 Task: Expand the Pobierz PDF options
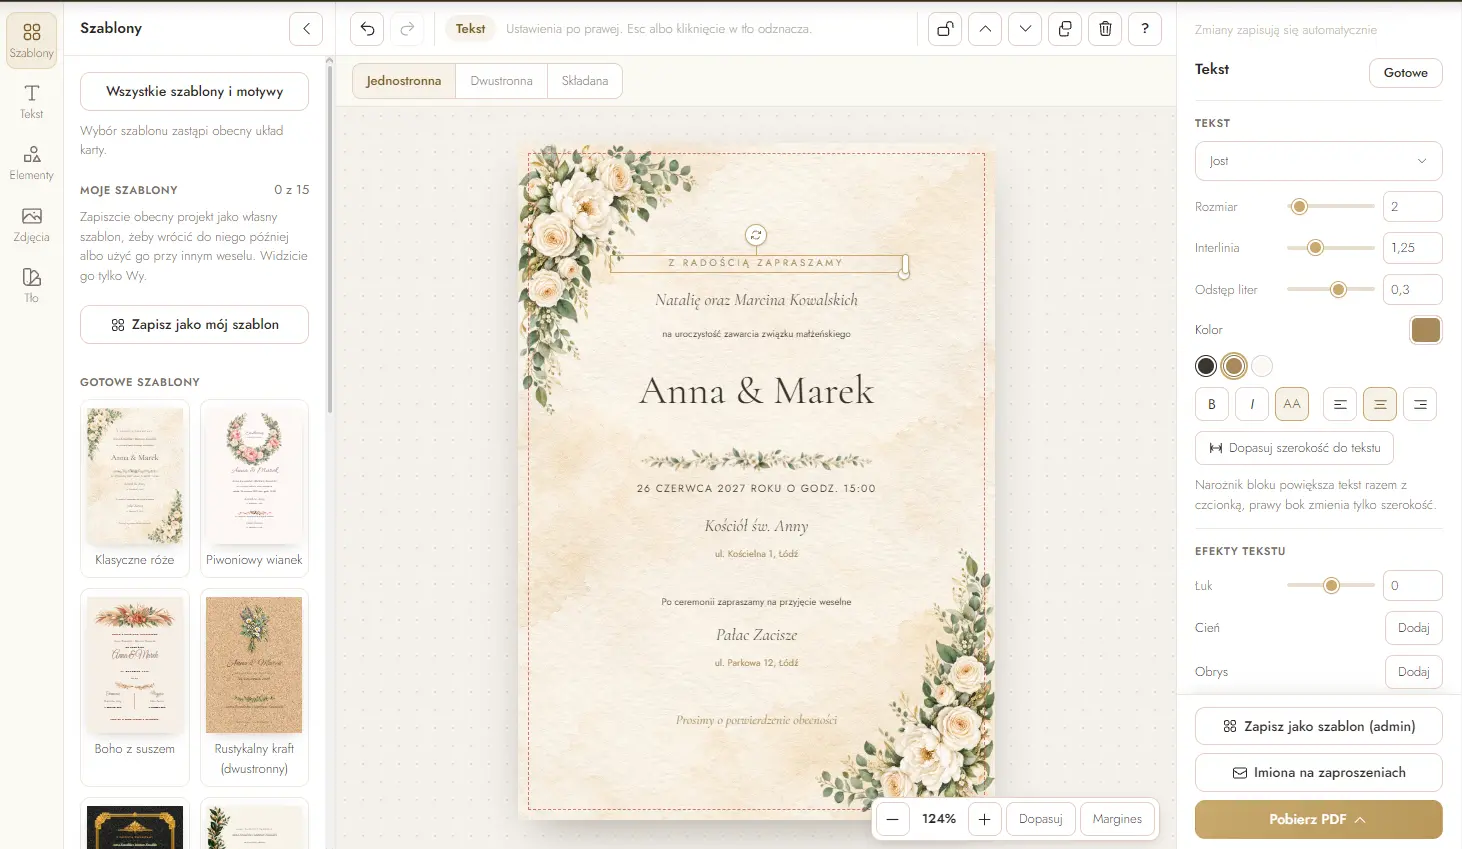click(x=1318, y=819)
